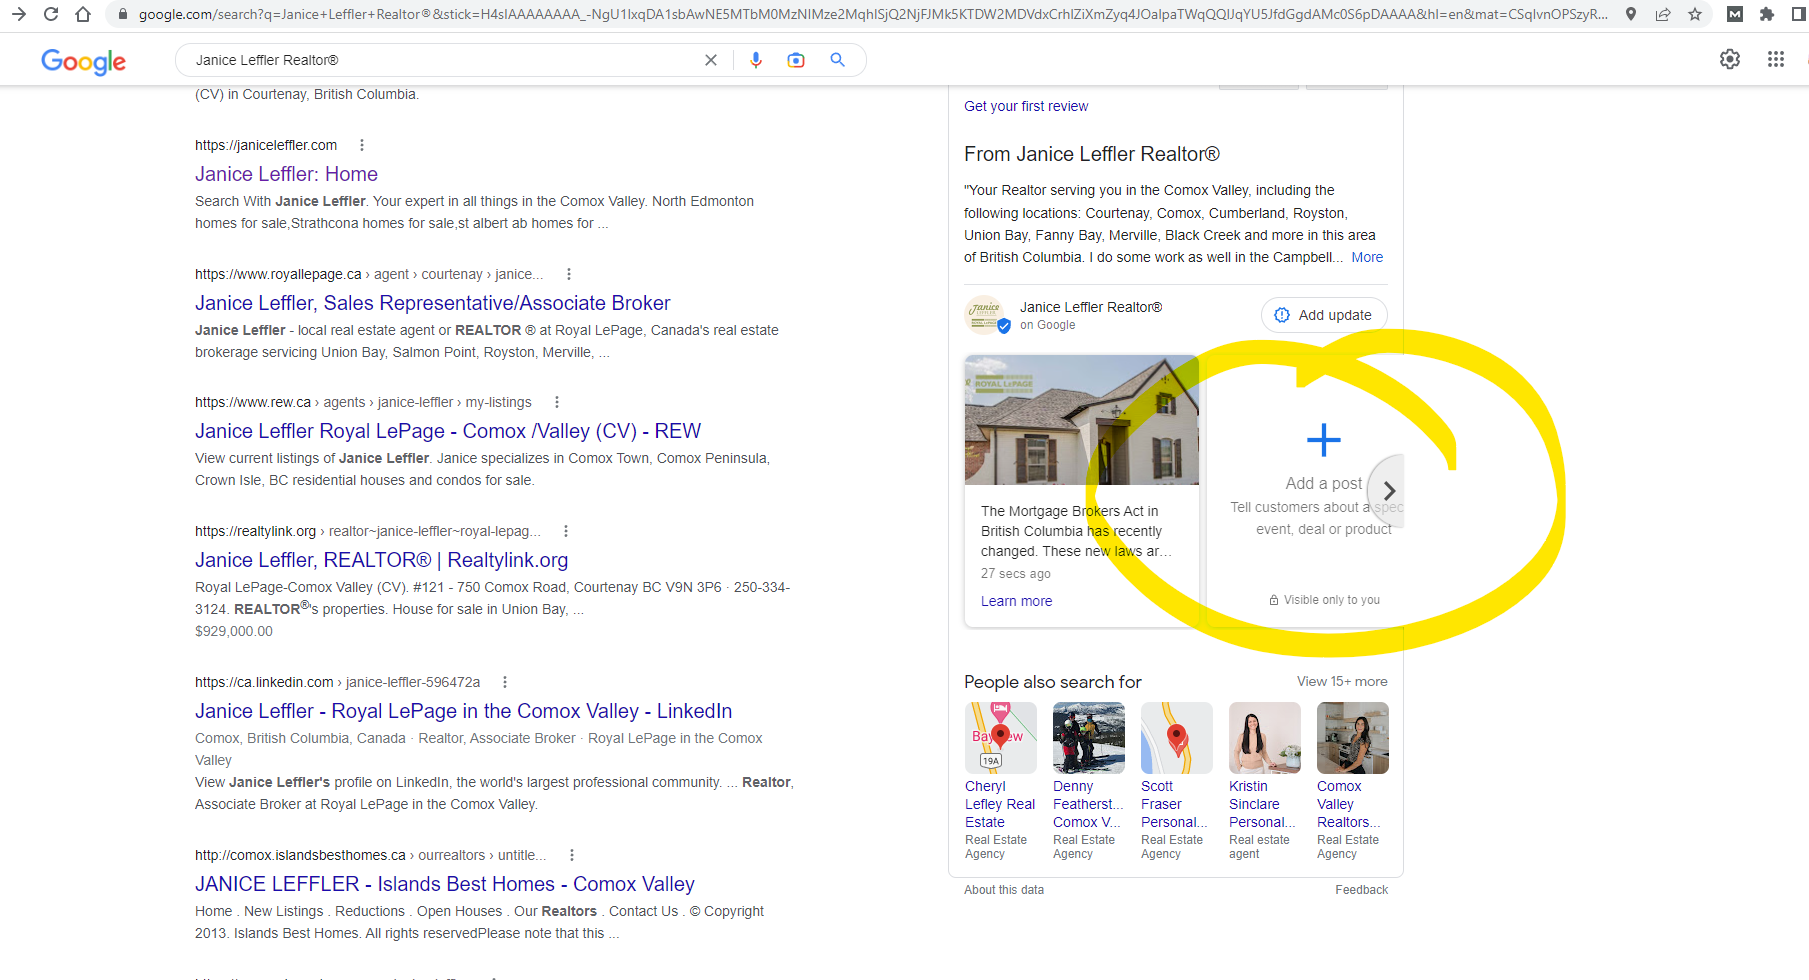
Task: Click the plus icon to add a post
Action: click(1323, 439)
